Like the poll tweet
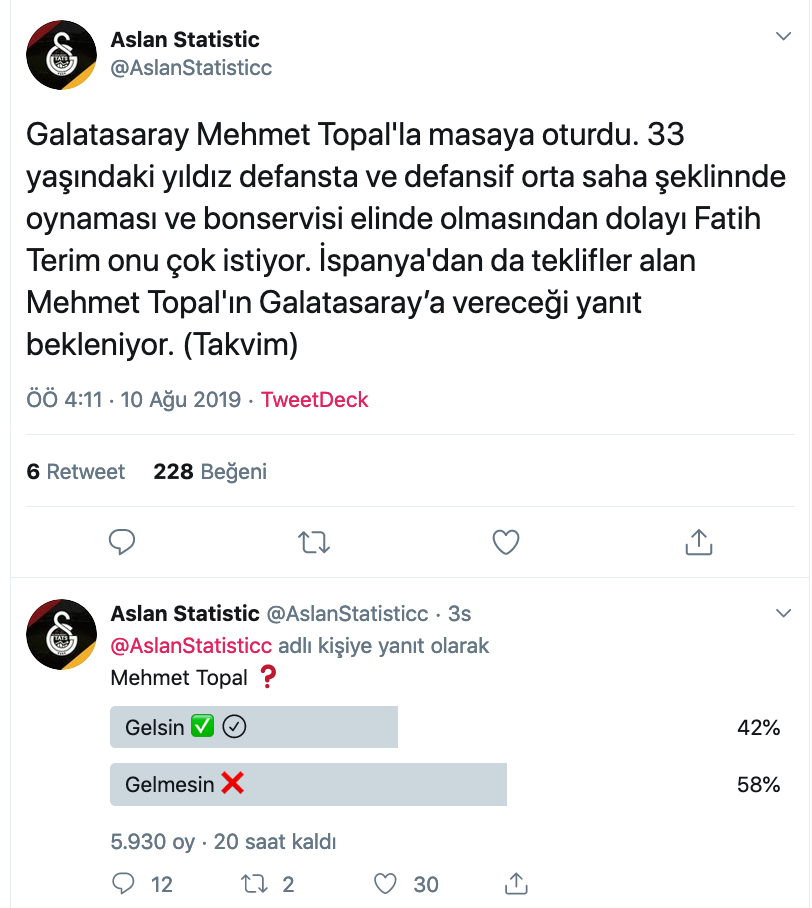 click(x=387, y=883)
